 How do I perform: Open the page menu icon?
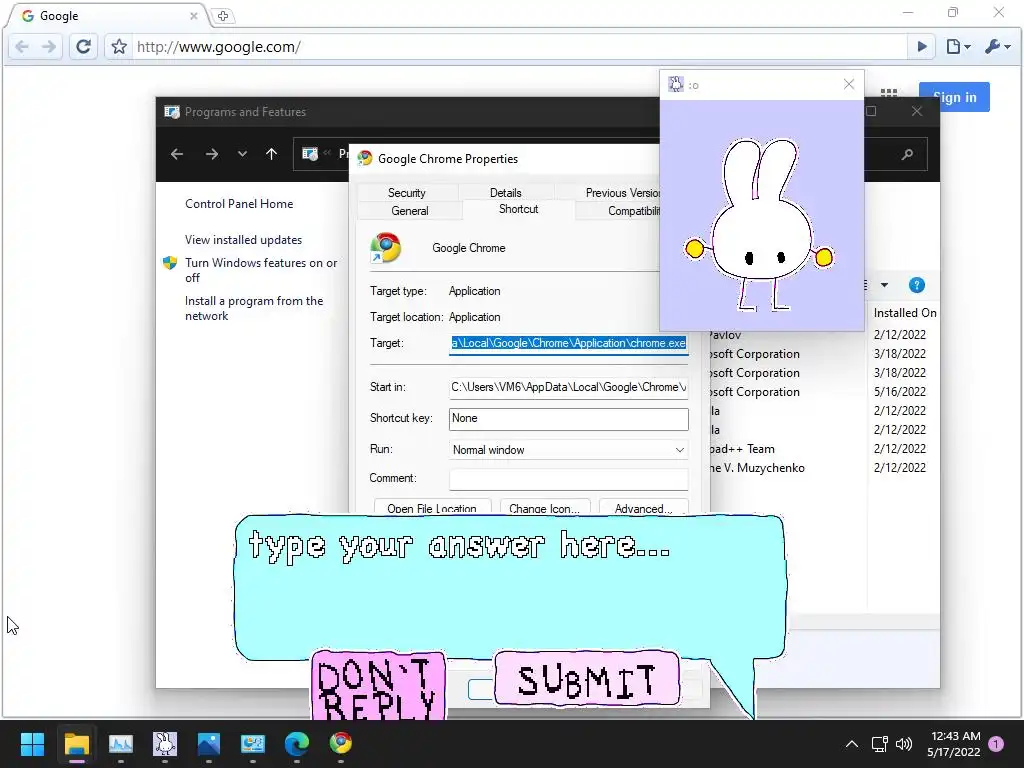(x=958, y=47)
